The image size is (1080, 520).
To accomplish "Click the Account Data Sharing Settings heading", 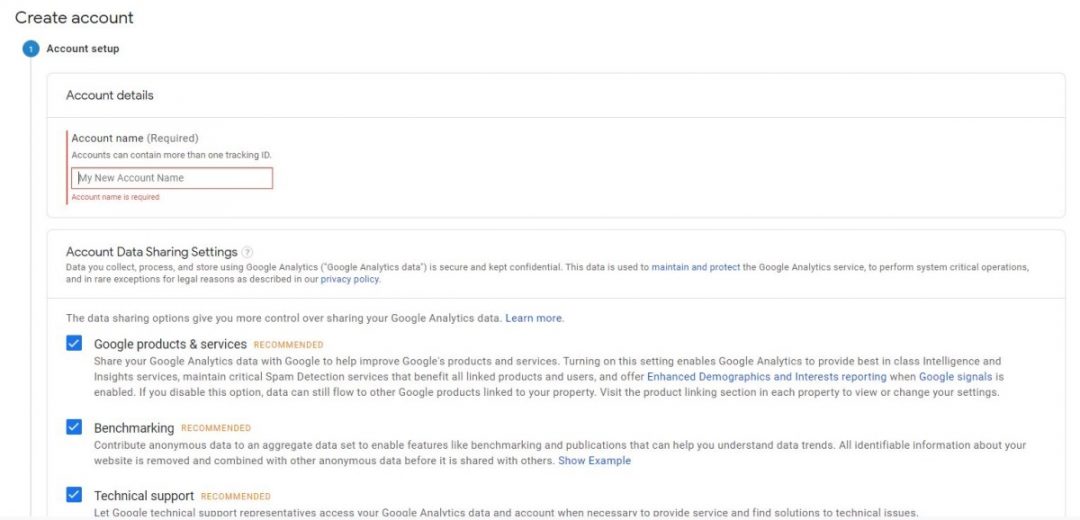I will 151,252.
